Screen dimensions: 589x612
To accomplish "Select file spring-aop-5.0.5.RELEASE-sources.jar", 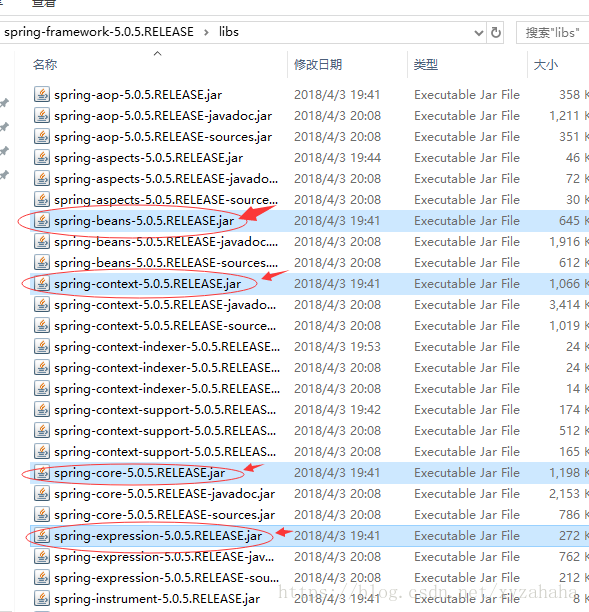I will tap(163, 137).
